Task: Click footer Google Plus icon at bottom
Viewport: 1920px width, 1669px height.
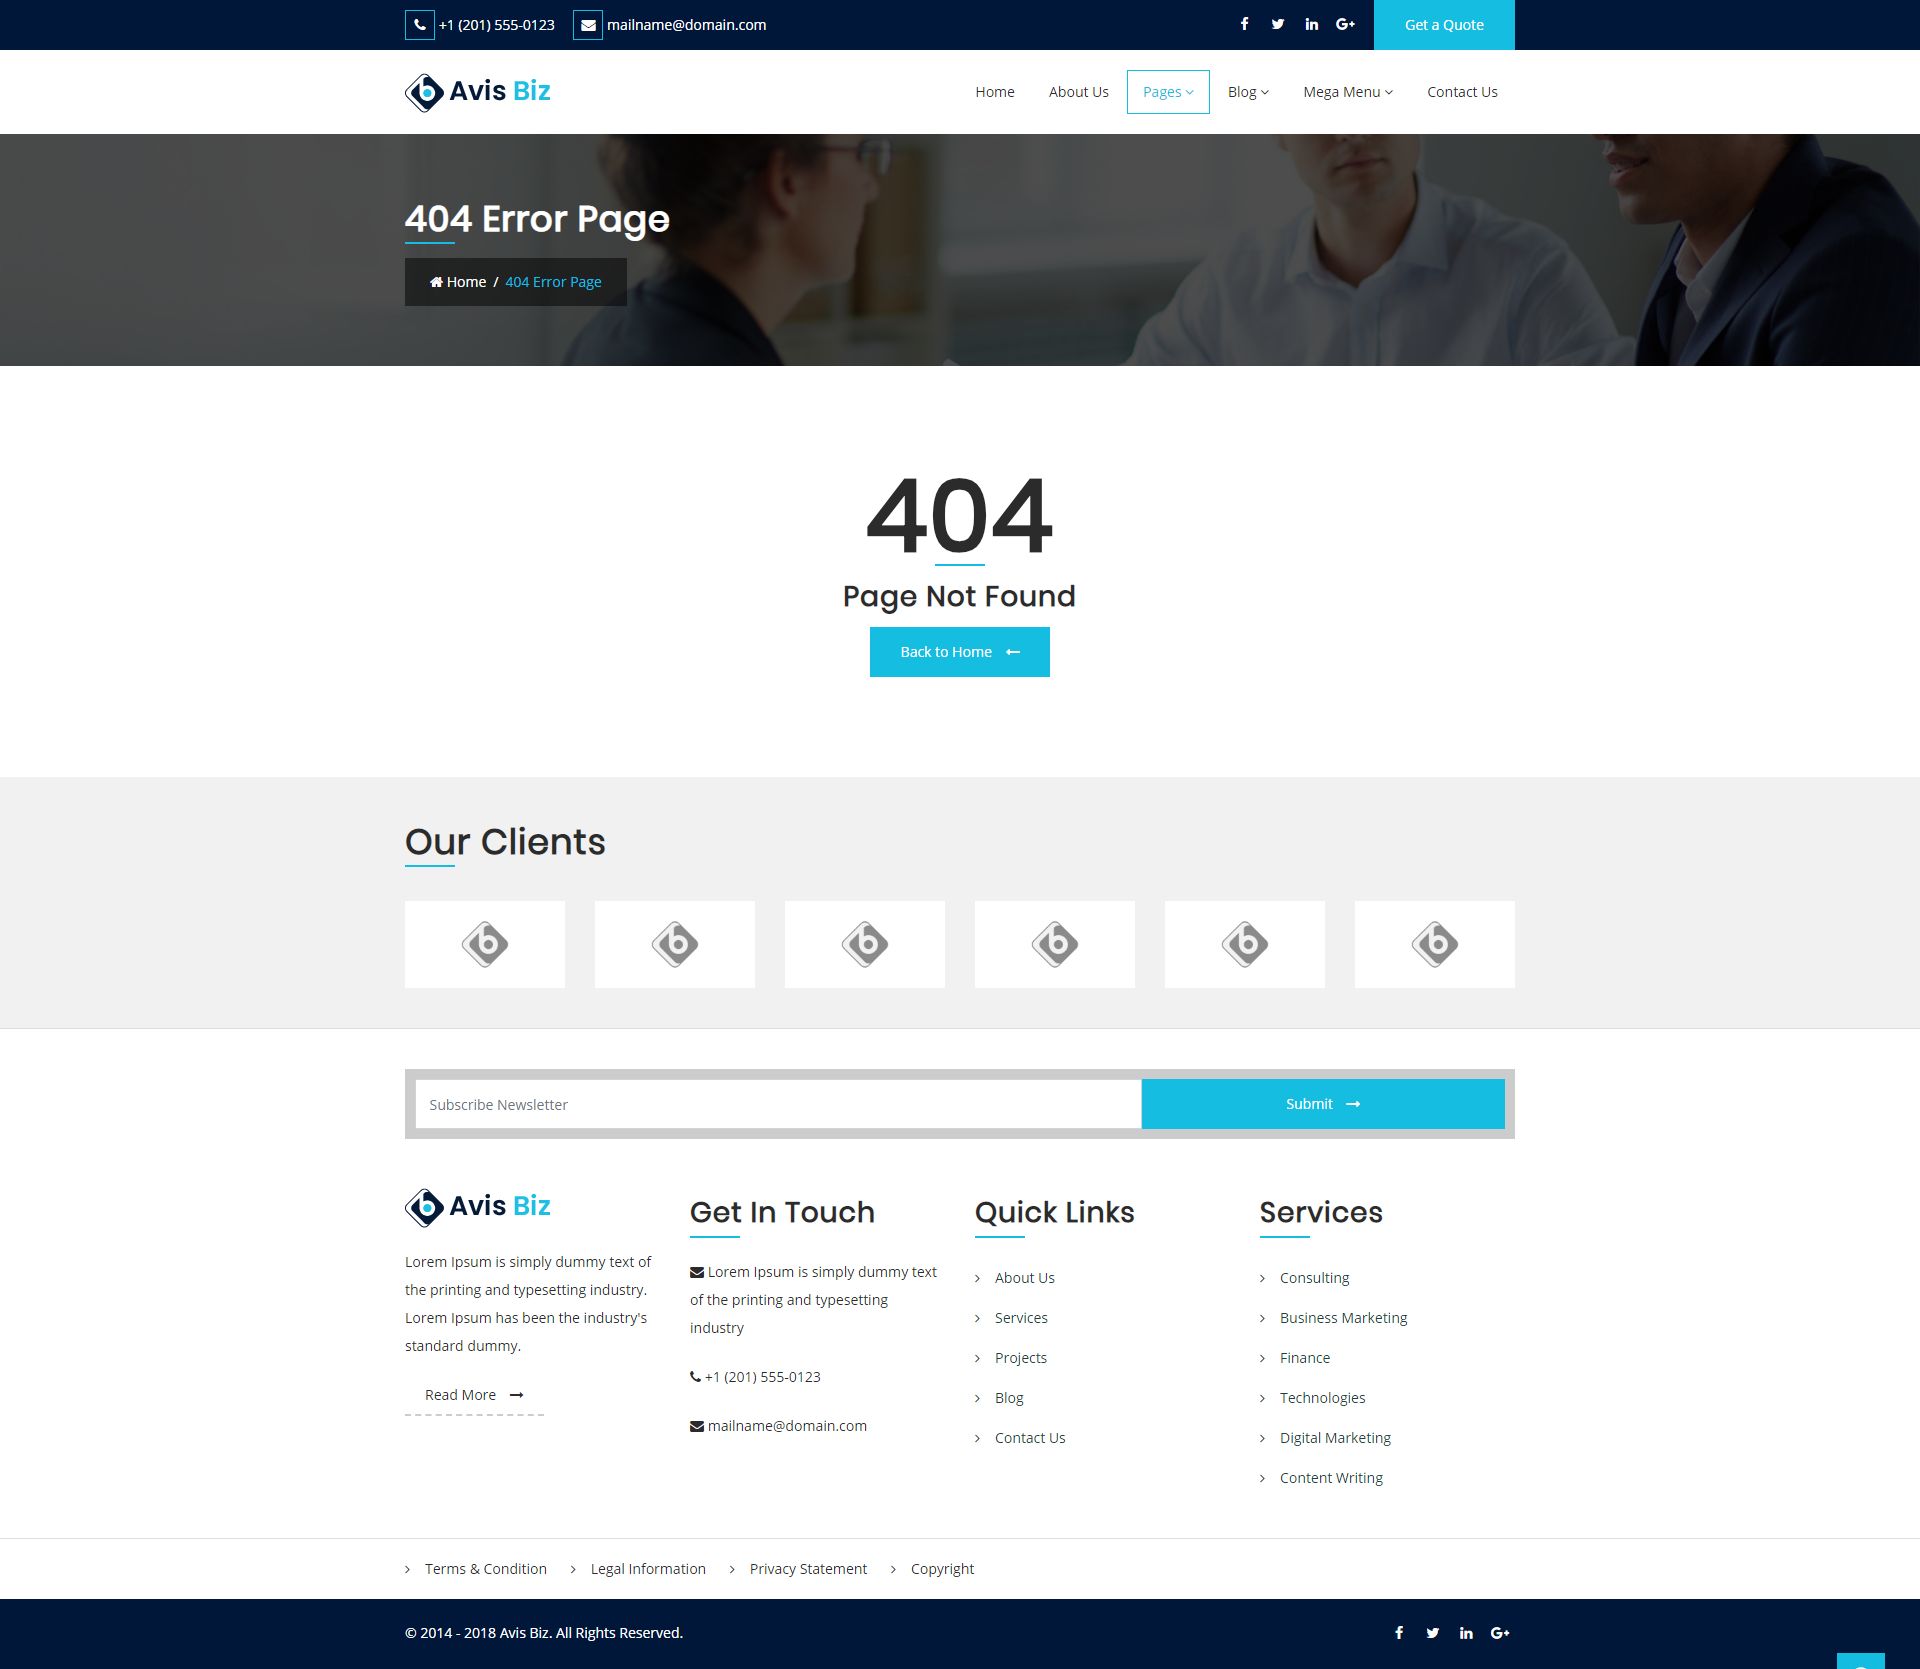Action: point(1499,1633)
